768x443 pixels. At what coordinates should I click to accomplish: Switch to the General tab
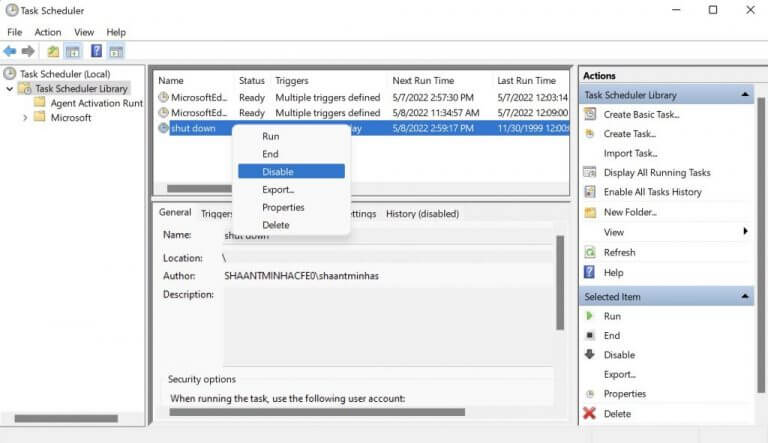pyautogui.click(x=175, y=212)
